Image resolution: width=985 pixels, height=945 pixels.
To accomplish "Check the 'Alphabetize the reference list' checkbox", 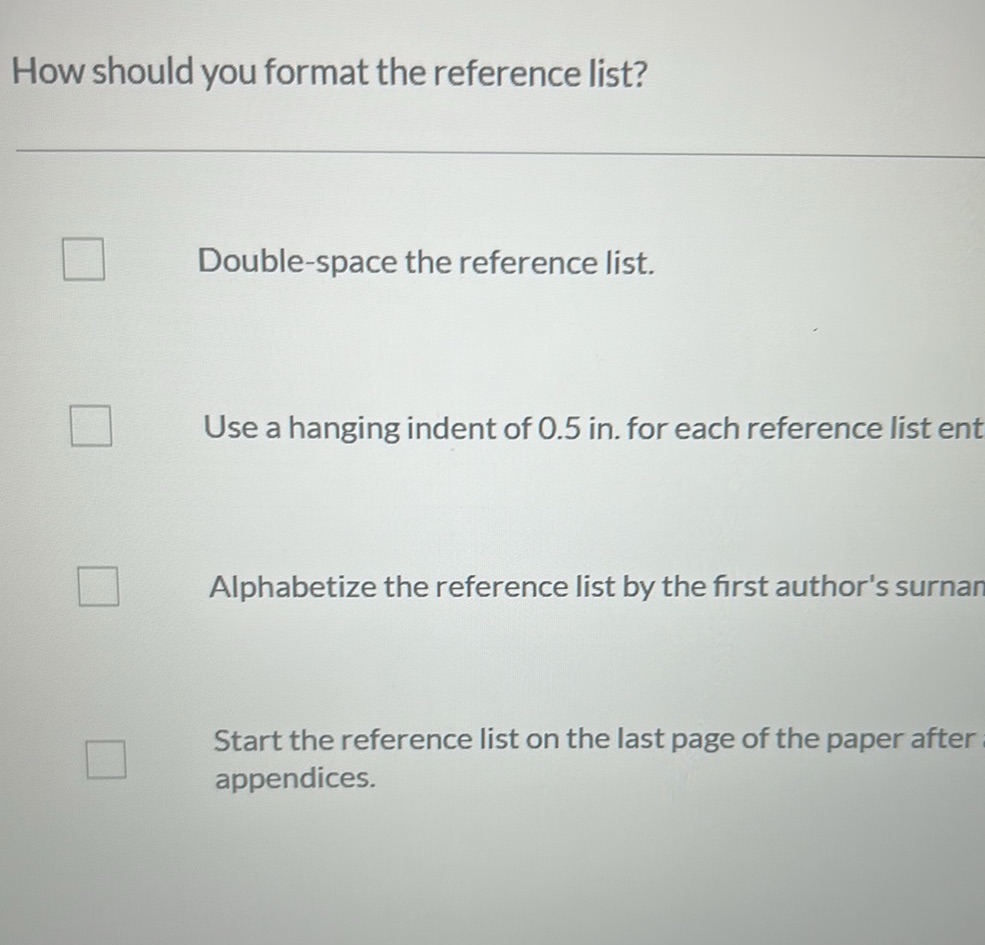I will pos(97,587).
